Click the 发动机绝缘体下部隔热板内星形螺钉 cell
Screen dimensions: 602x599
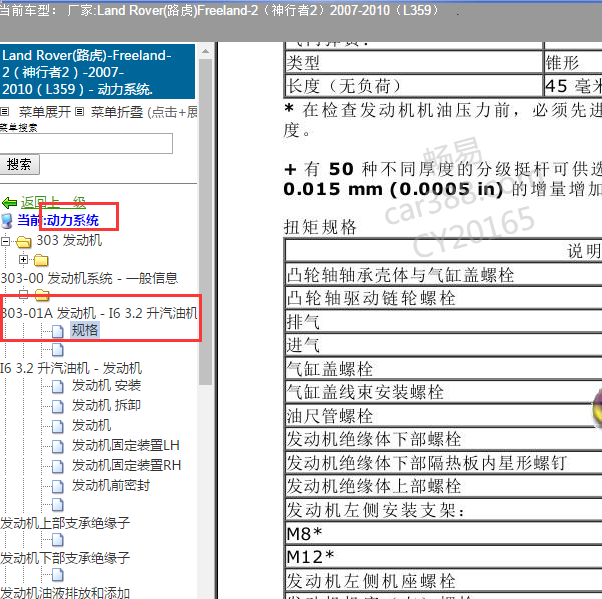click(443, 463)
